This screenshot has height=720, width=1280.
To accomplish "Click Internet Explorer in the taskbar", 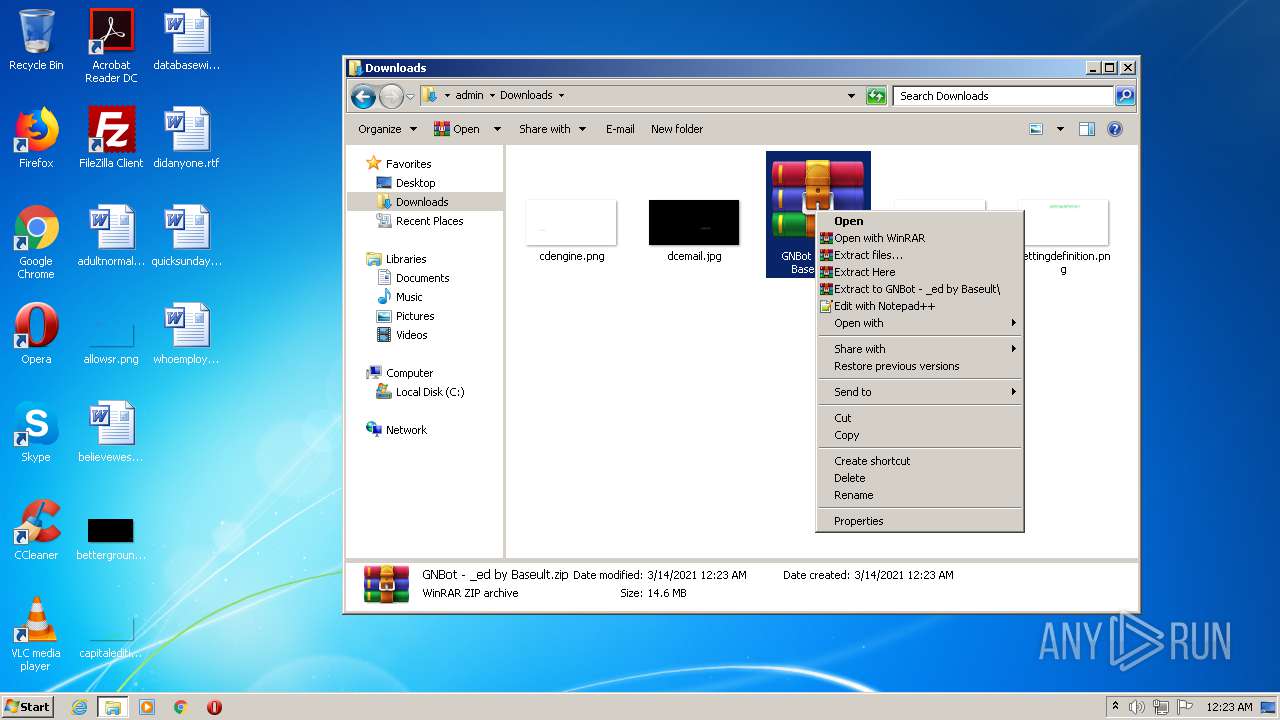I will click(x=80, y=707).
